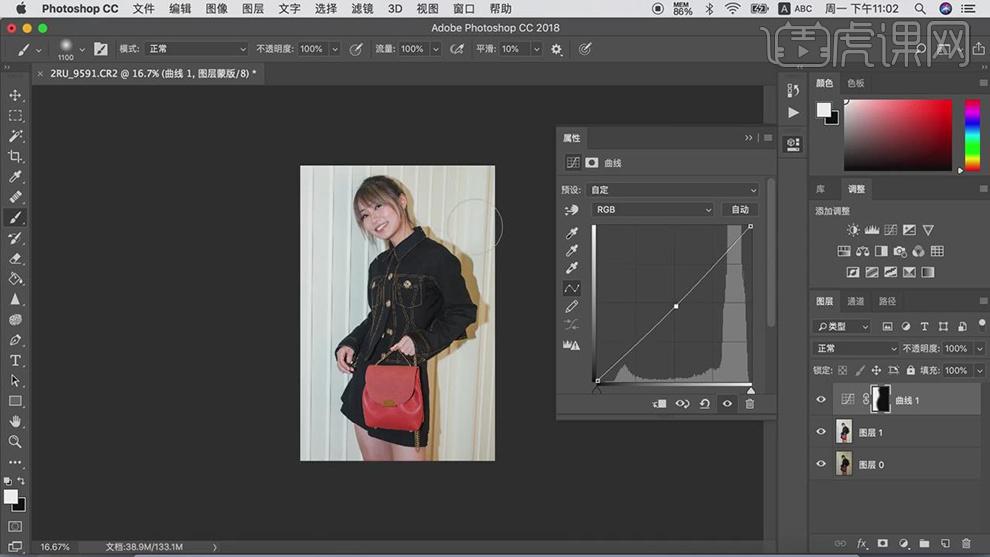990x557 pixels.
Task: Open the layer blend mode dropdown 正常
Action: click(x=856, y=349)
